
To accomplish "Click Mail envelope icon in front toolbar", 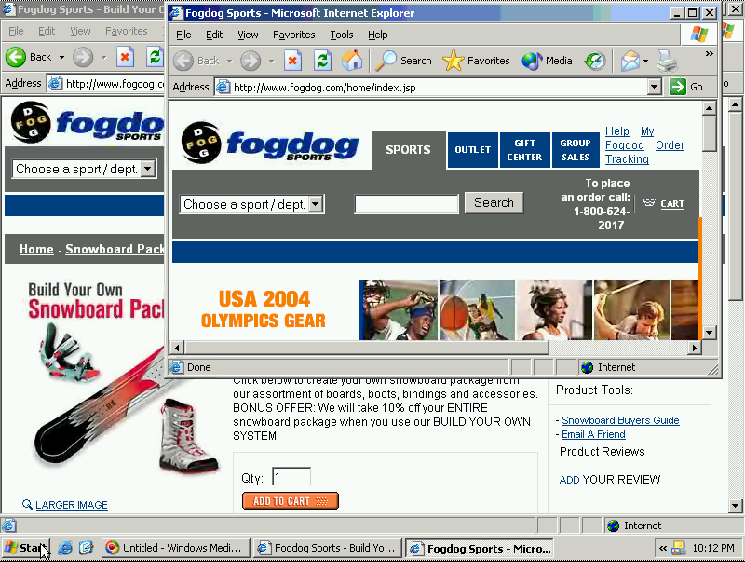I will (630, 61).
